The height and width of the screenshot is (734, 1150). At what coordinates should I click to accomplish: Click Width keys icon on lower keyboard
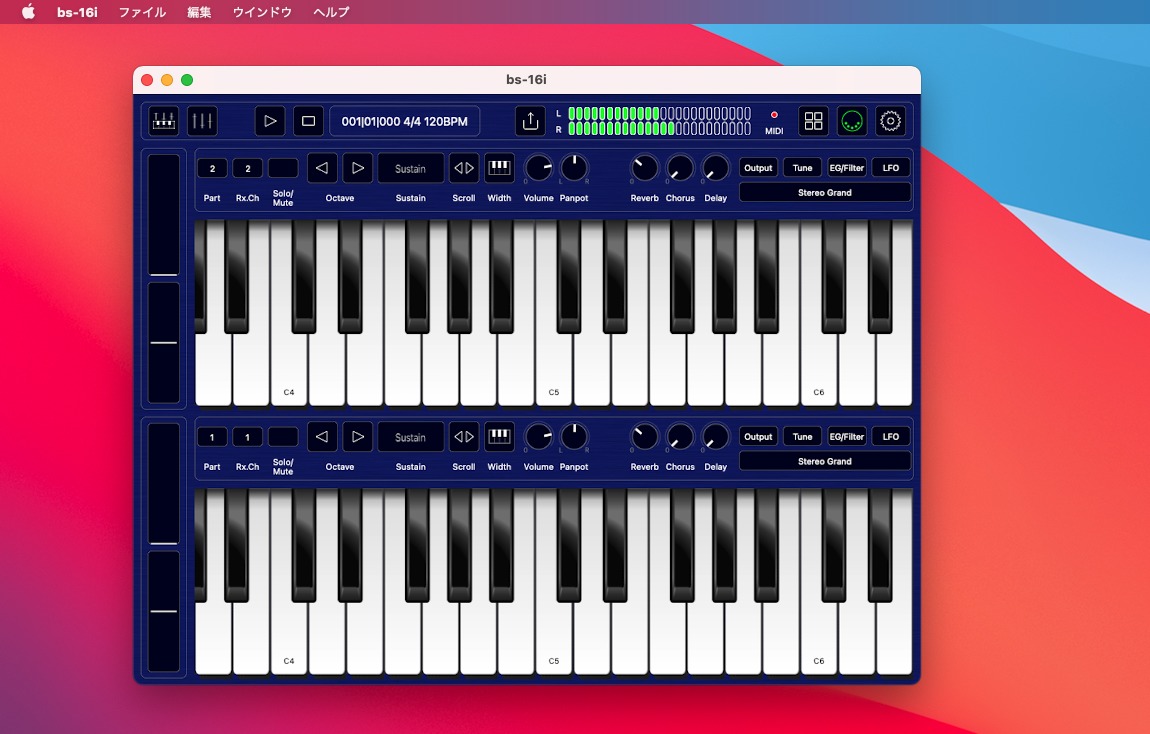[499, 437]
